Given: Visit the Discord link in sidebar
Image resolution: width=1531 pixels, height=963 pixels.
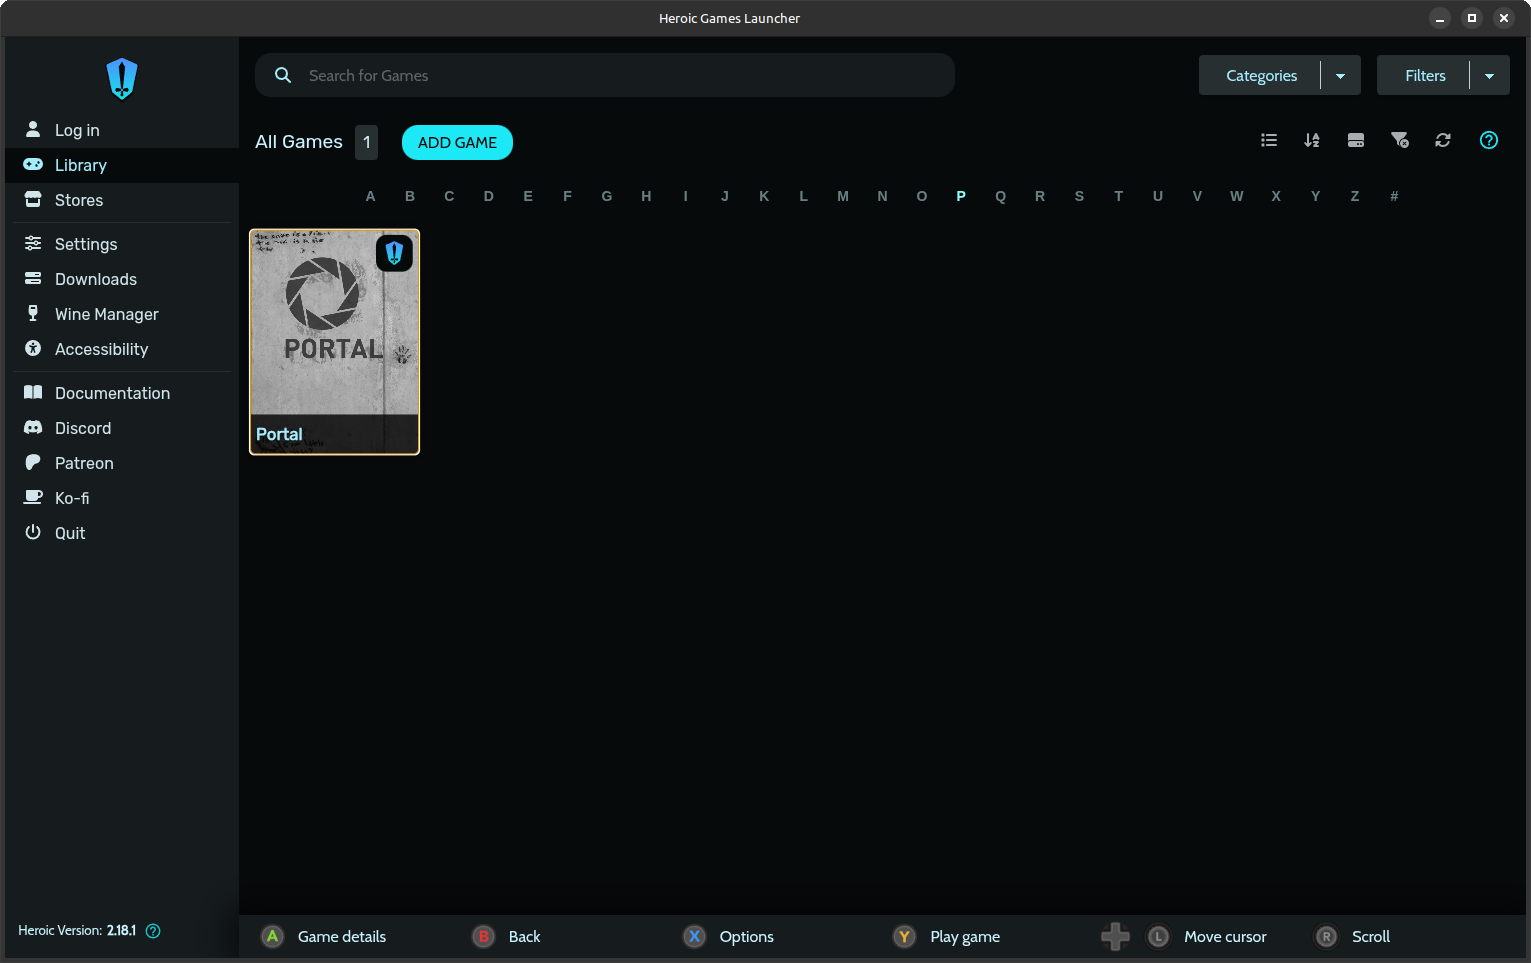Looking at the screenshot, I should coord(122,428).
